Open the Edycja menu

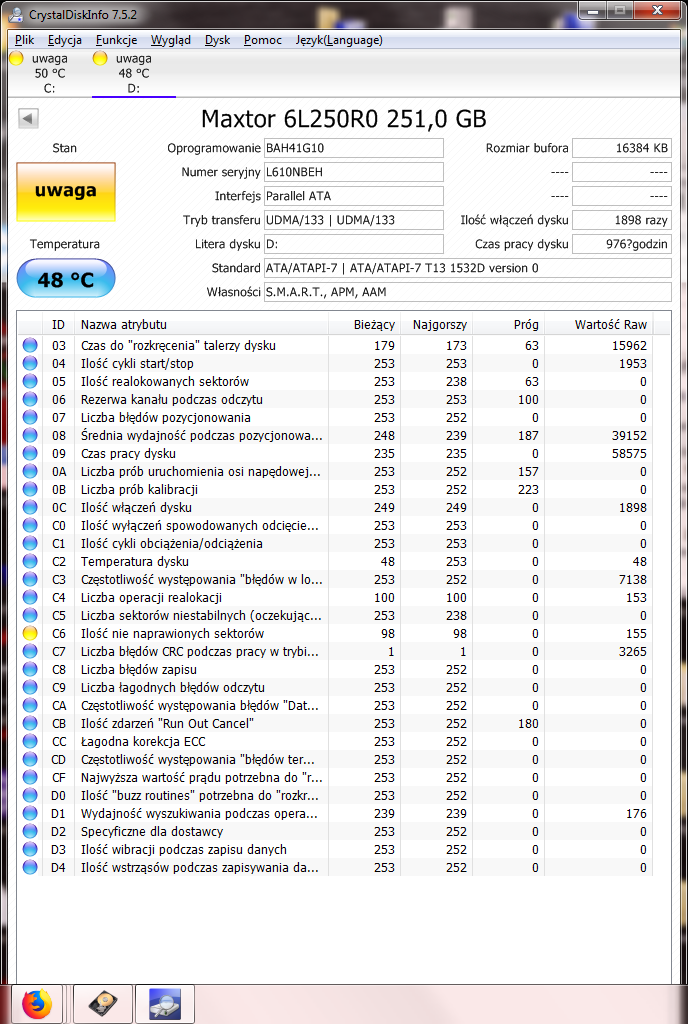pyautogui.click(x=65, y=40)
